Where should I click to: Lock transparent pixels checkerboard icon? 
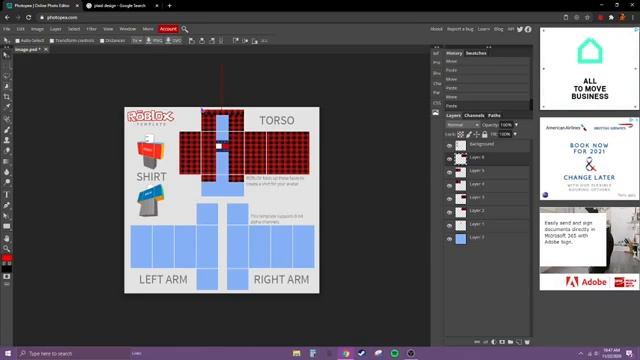(460, 134)
